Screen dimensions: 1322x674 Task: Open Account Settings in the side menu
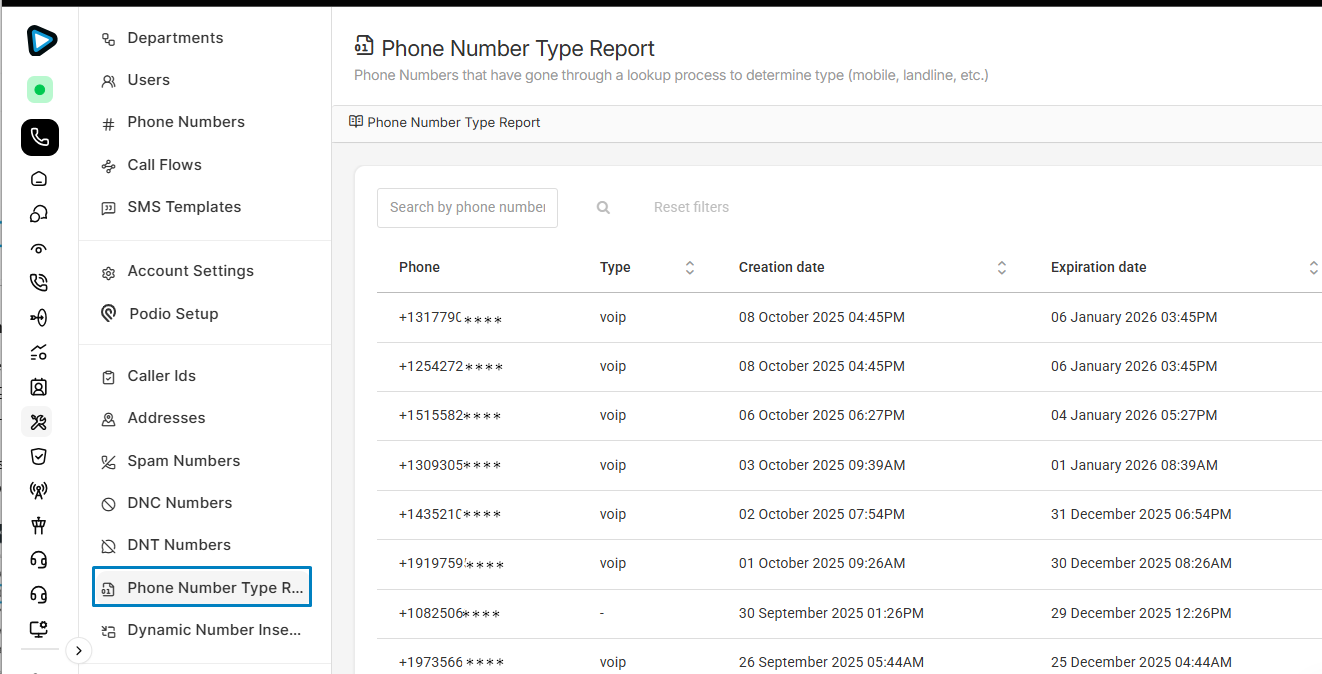[190, 271]
